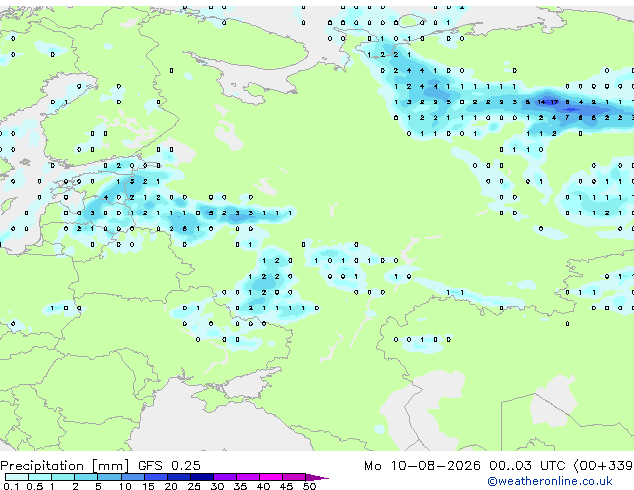Click the '00..03 UTC' time text
Screen dimensions: 634x490
(527, 466)
